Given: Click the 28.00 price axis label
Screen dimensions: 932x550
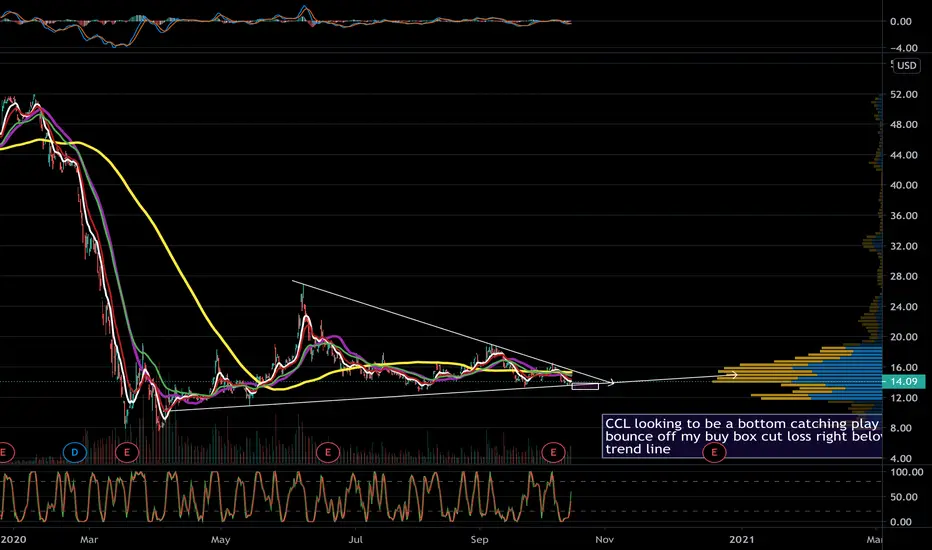Looking at the screenshot, I should point(903,276).
